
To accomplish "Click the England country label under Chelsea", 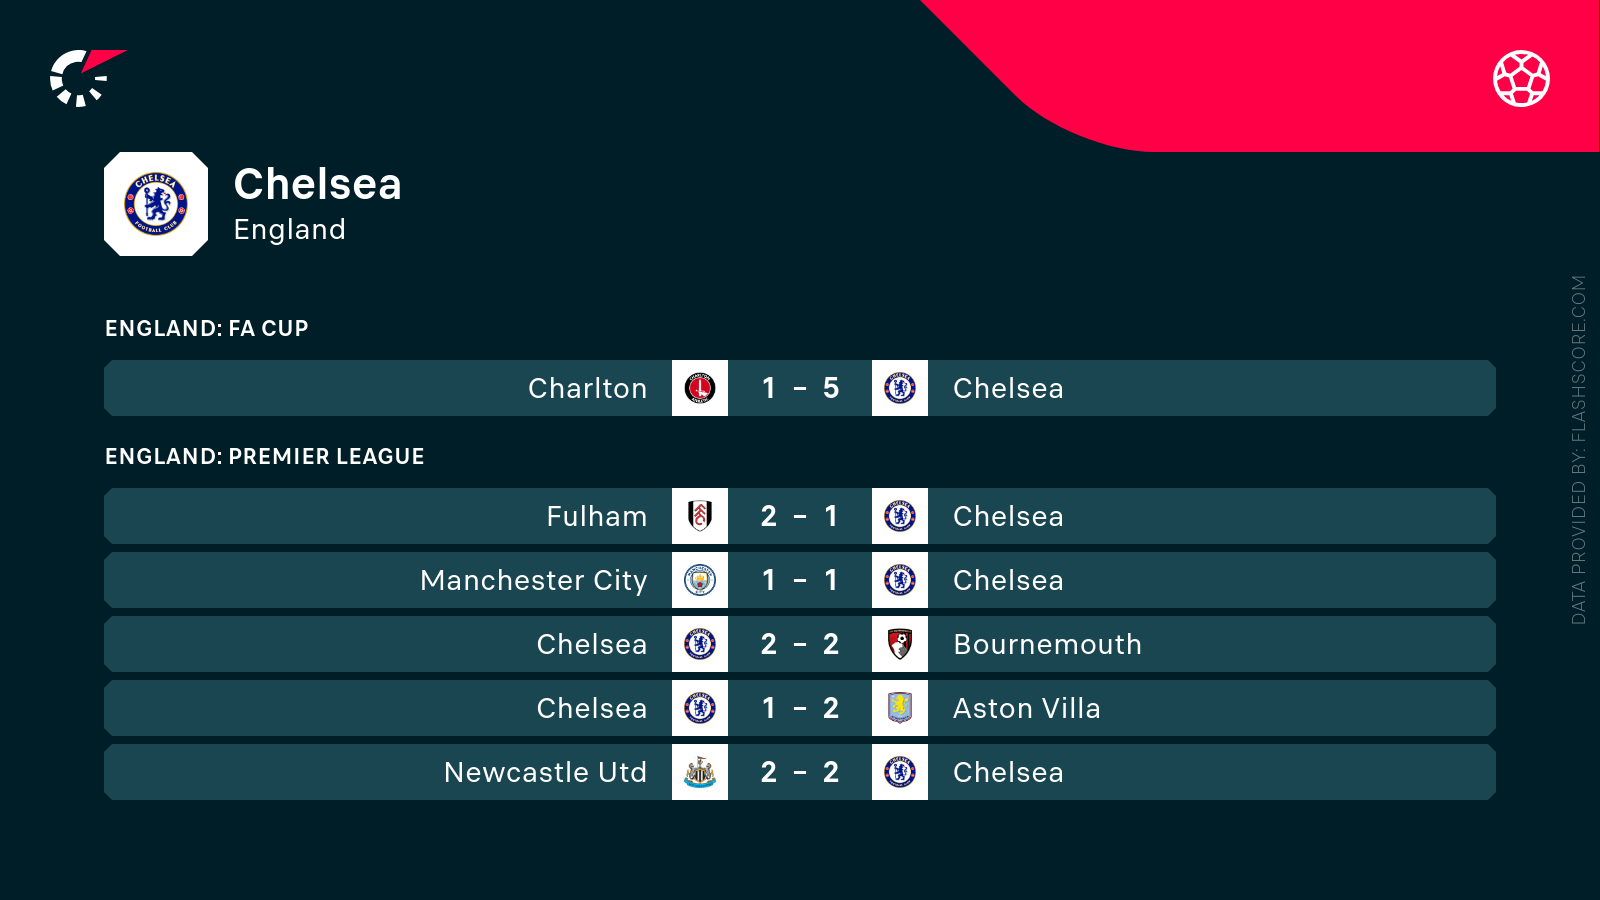I will (x=289, y=230).
